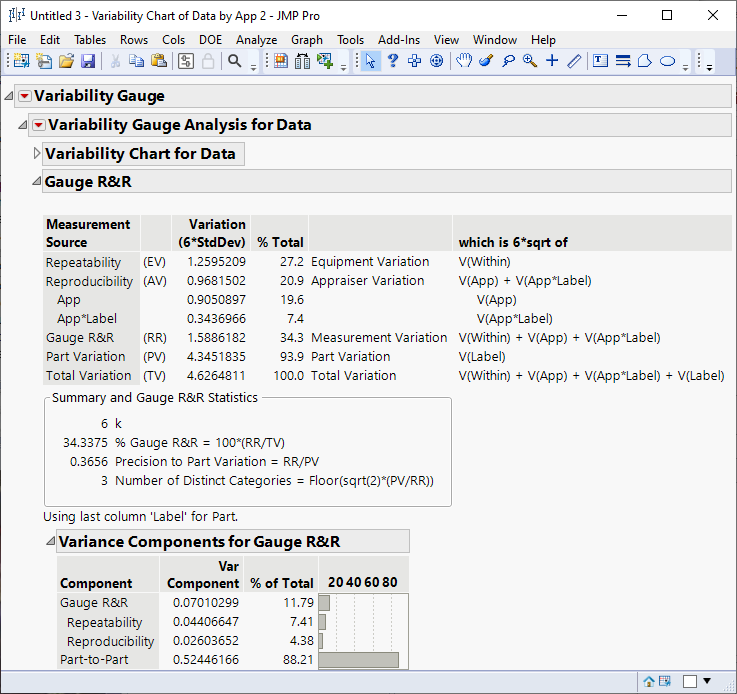Open Variability Gauge Analysis red triangle menu
The width and height of the screenshot is (737, 694).
pos(39,125)
